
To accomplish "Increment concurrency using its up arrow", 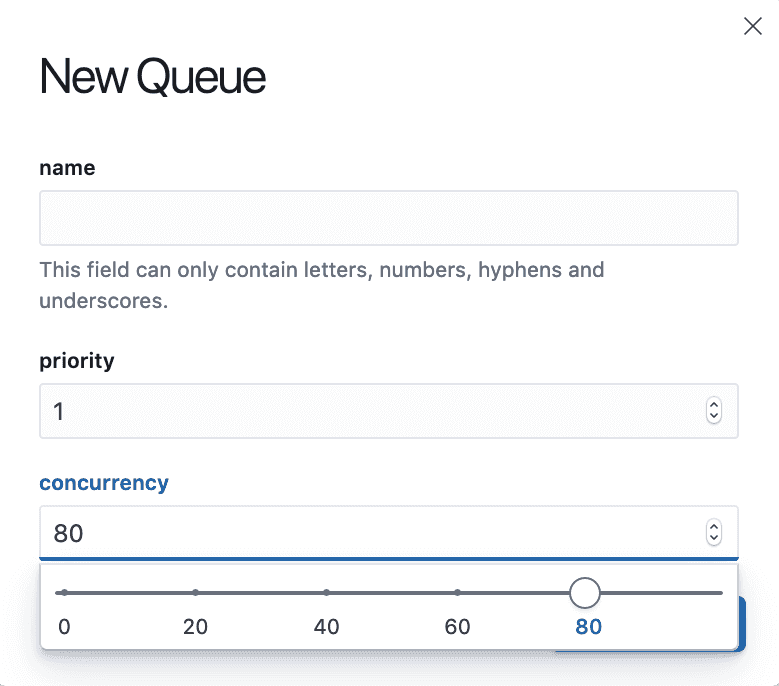I will tap(714, 527).
